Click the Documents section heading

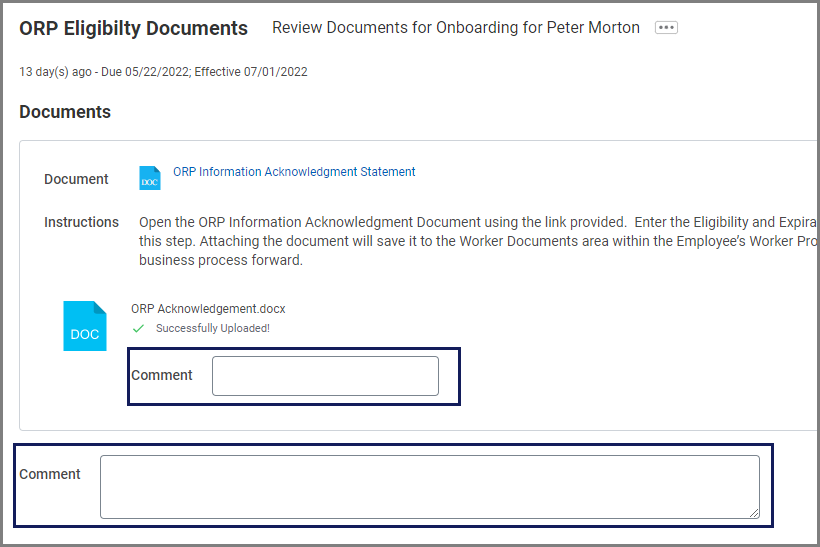(65, 112)
